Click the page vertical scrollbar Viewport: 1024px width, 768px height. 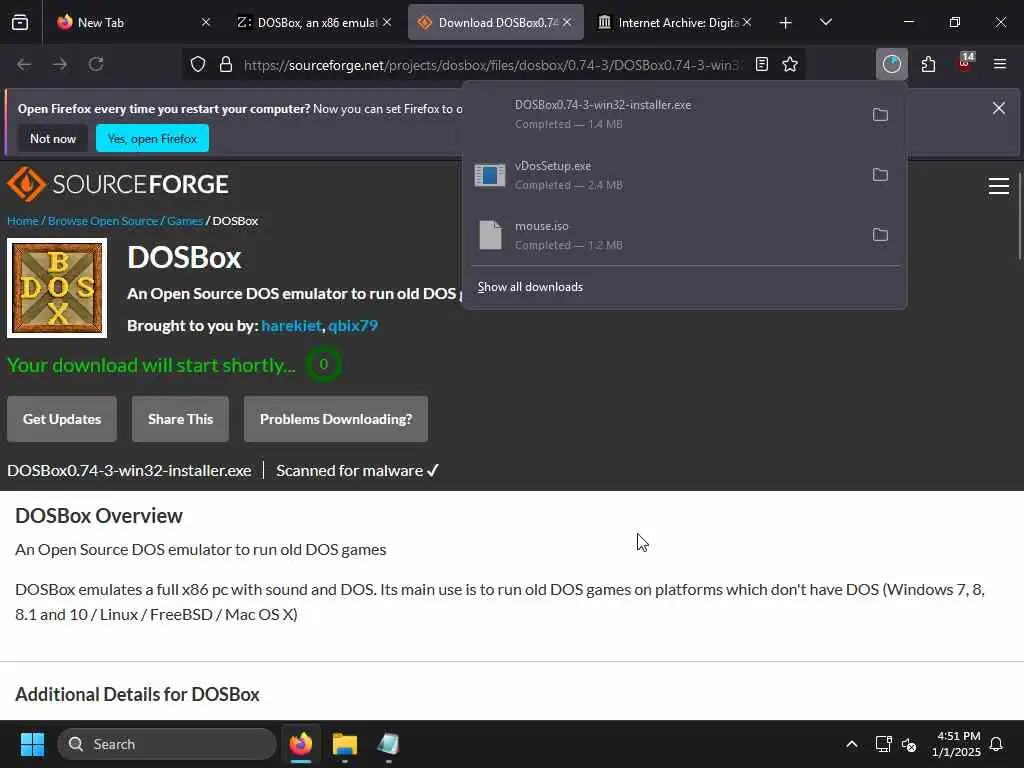coord(1019,216)
